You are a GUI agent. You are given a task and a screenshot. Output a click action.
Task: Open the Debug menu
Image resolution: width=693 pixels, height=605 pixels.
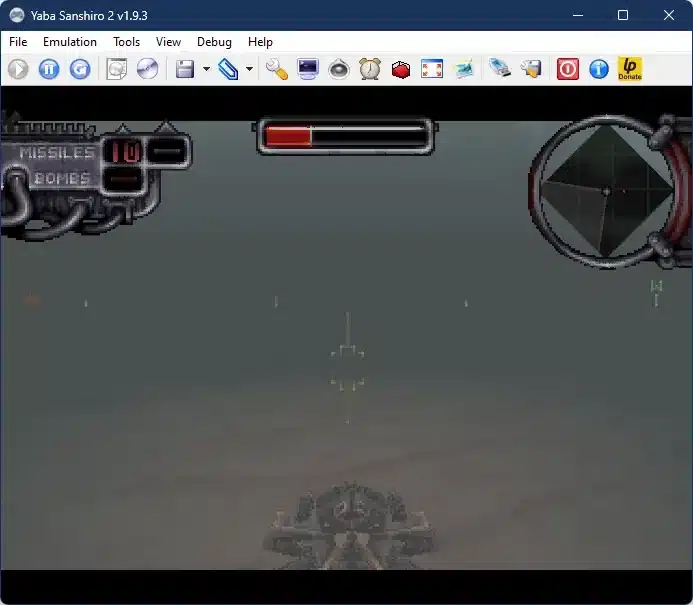tap(214, 42)
